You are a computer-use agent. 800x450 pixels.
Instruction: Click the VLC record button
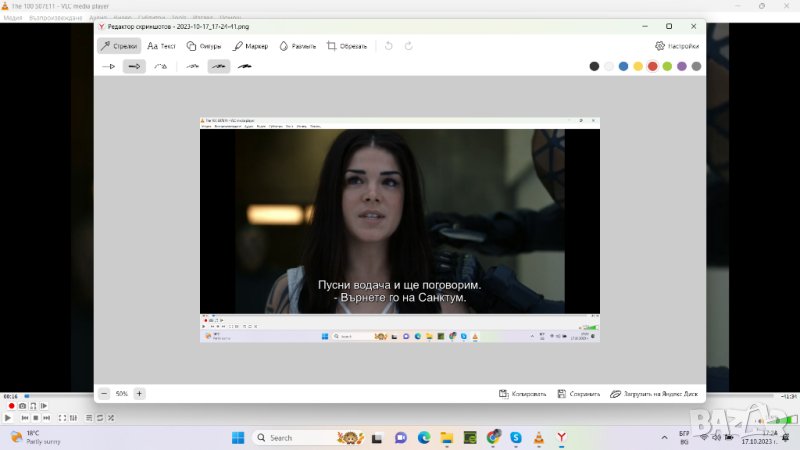click(11, 406)
